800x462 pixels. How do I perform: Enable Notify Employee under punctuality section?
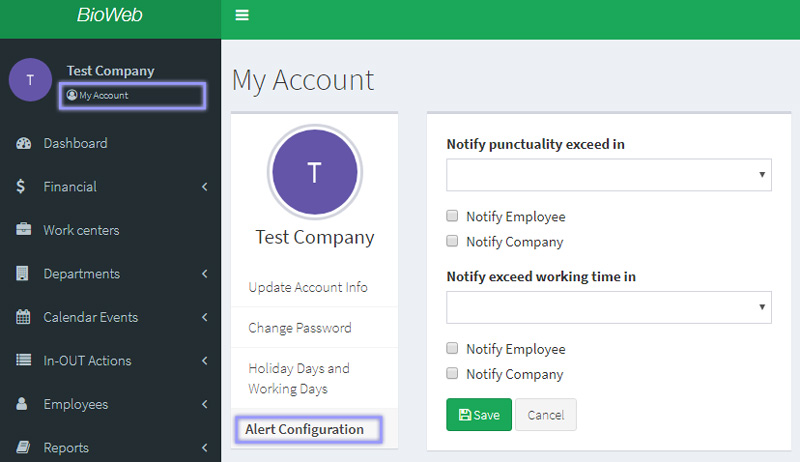click(453, 216)
